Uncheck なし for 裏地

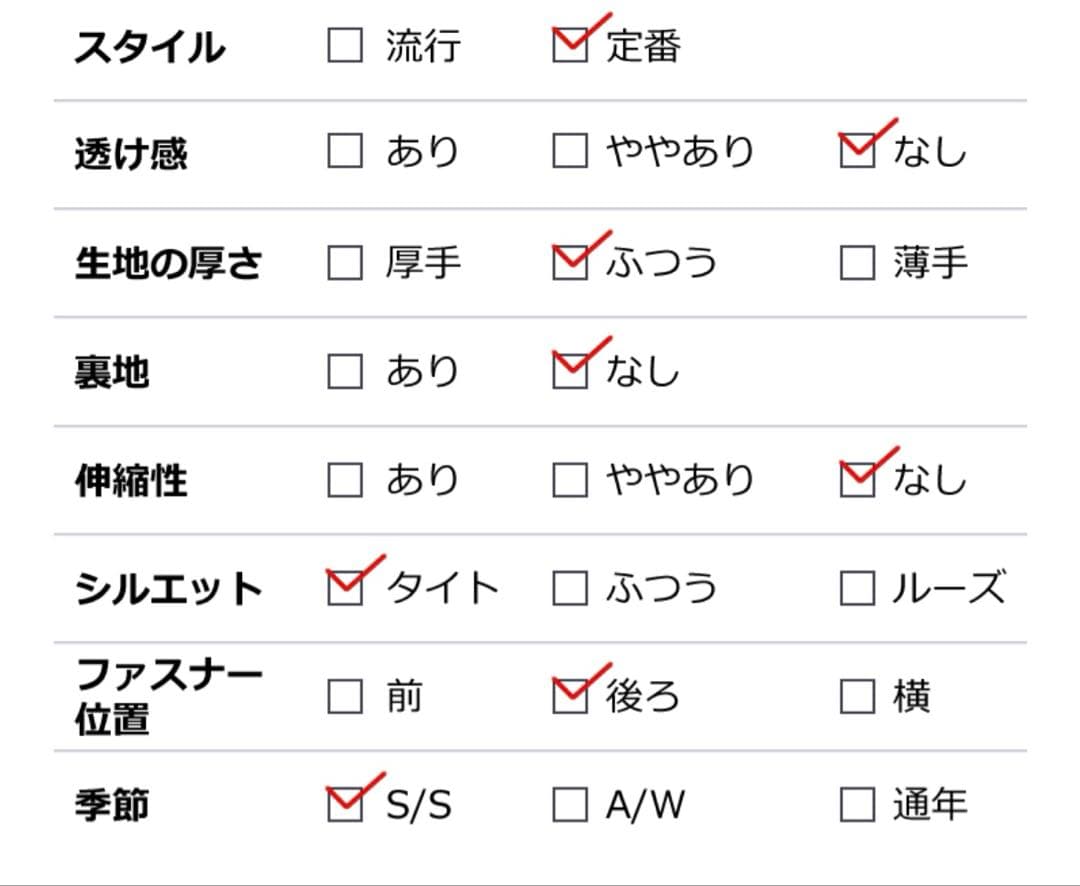(570, 371)
